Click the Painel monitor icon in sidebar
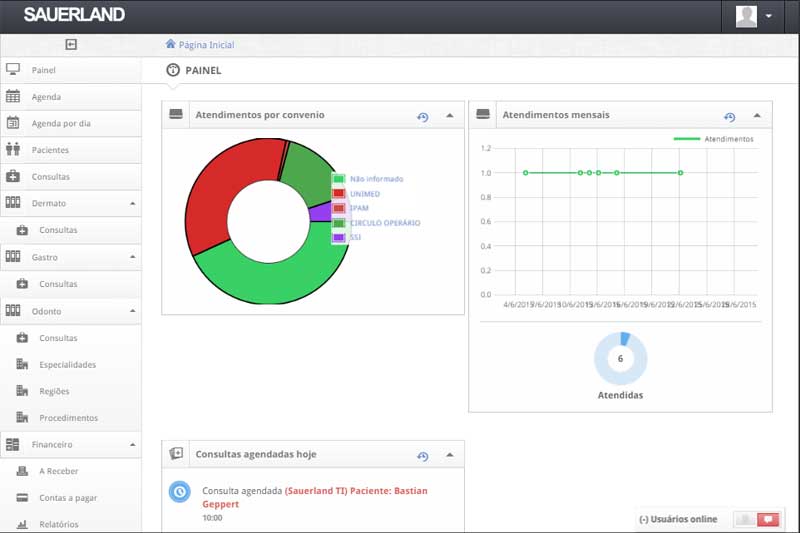The width and height of the screenshot is (800, 533). coord(13,69)
